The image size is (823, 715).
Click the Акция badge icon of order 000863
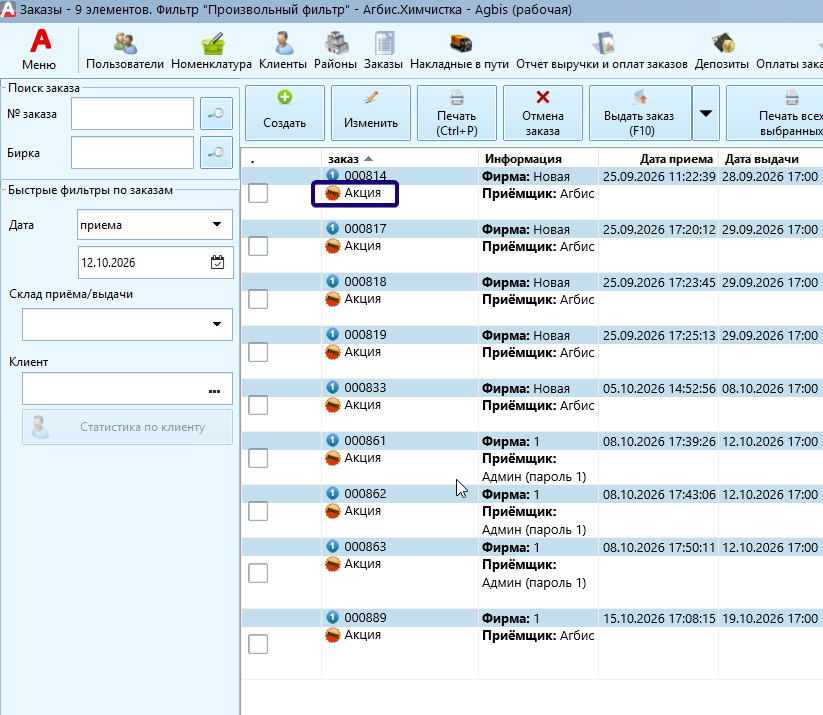pyautogui.click(x=332, y=564)
